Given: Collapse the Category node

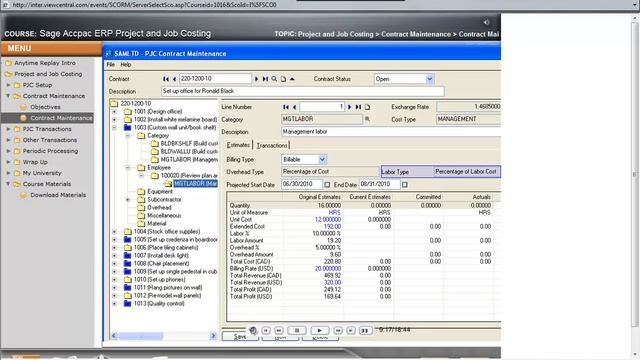Looking at the screenshot, I should (x=128, y=136).
